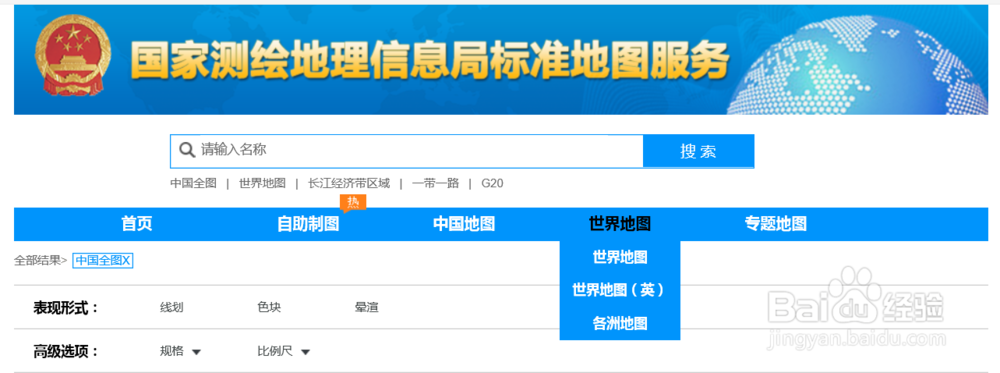Screen dimensions: 1000x373
Task: Select the 线划 presentation style
Action: (172, 307)
